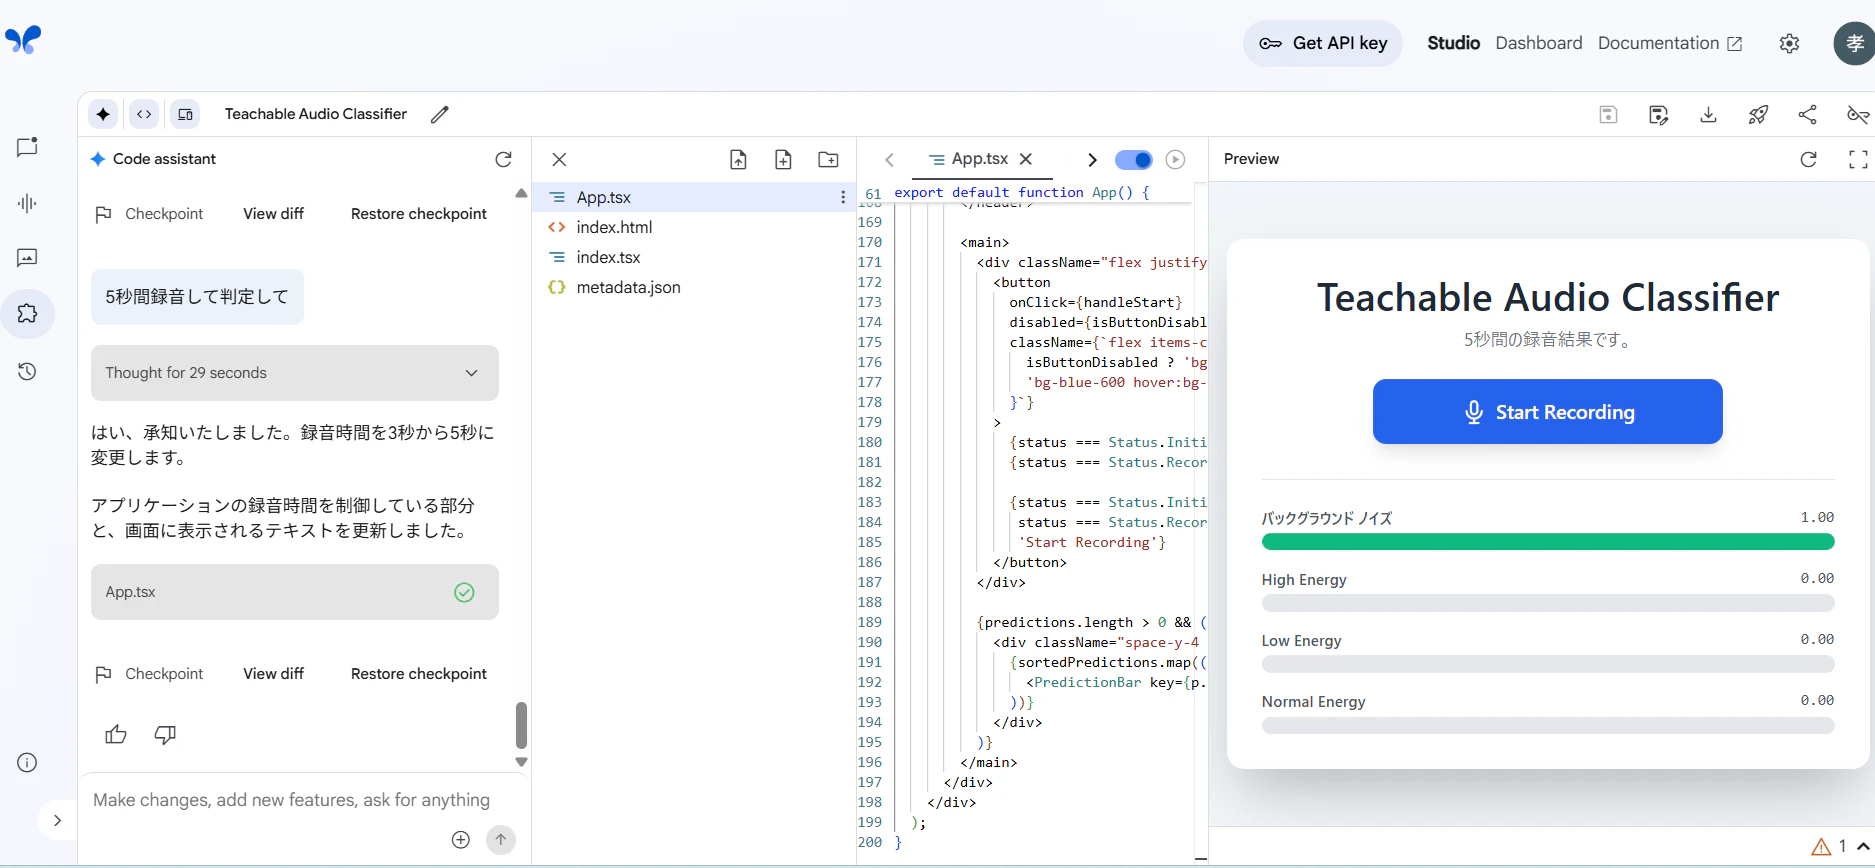Create a new folder

pyautogui.click(x=828, y=159)
